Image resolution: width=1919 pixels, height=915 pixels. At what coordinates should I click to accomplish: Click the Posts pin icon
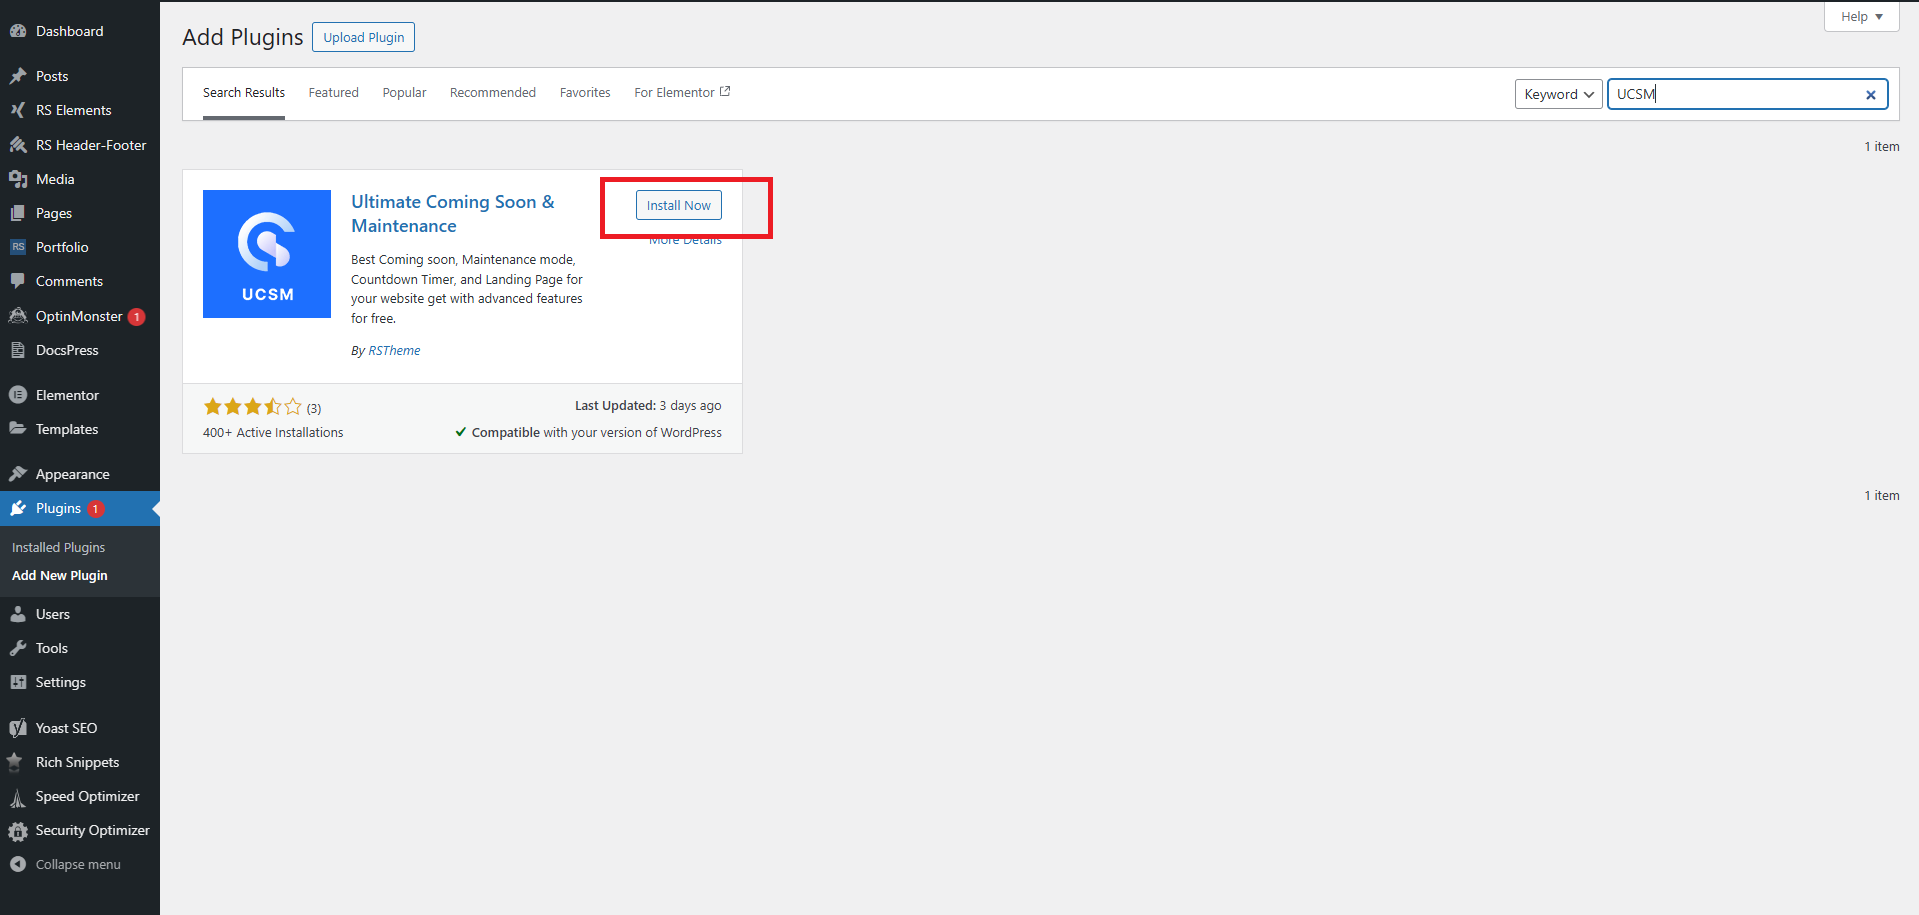click(18, 76)
